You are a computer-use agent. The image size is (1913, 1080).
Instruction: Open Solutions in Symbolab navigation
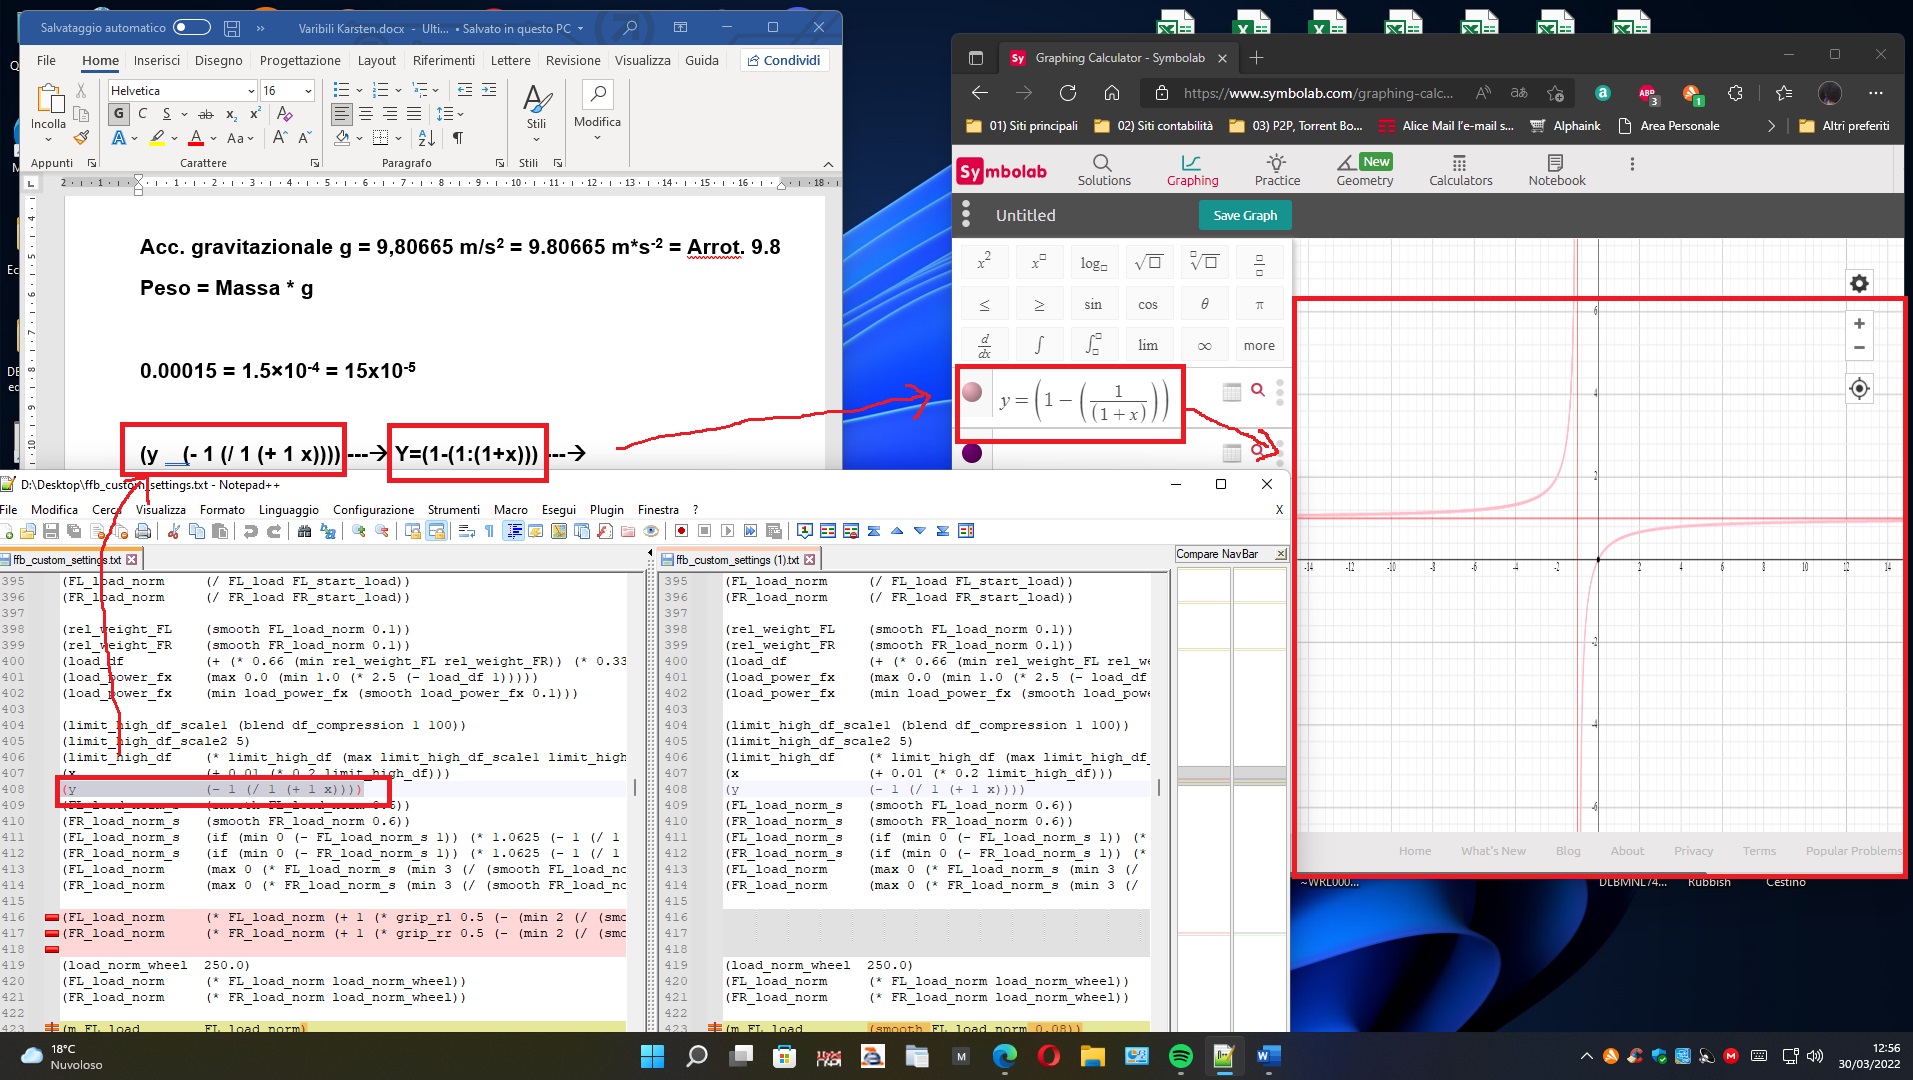tap(1104, 170)
